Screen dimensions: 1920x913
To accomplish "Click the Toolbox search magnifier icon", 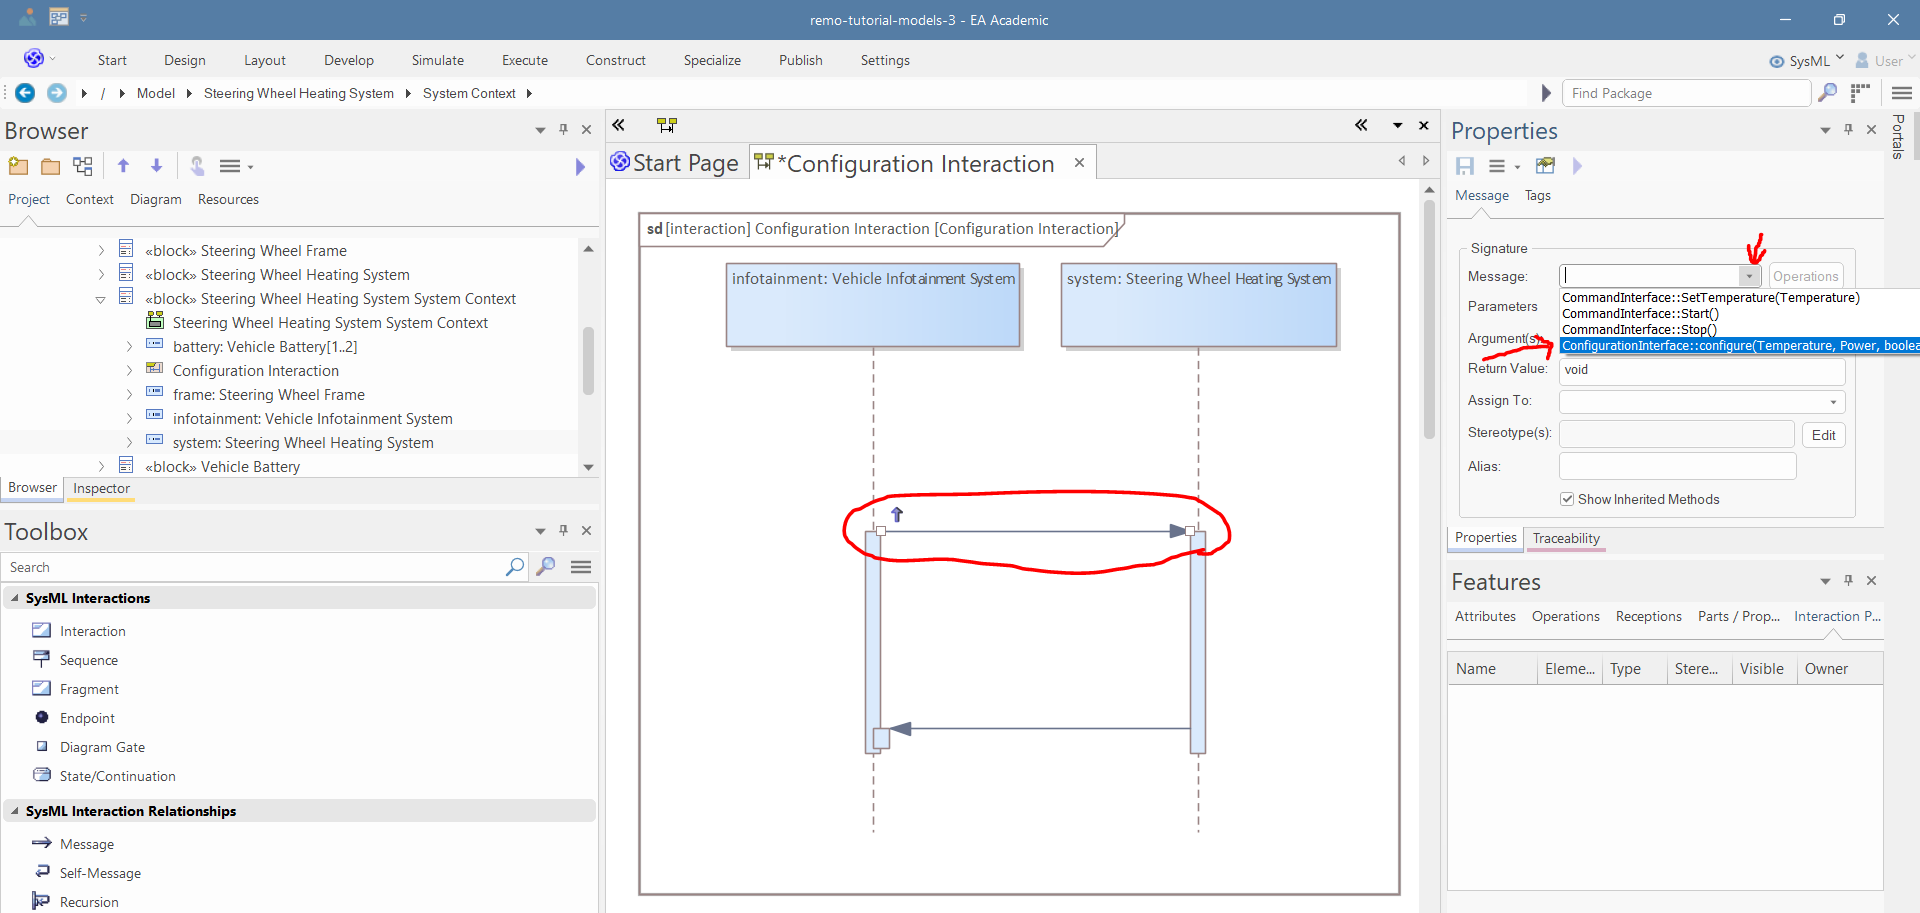I will pos(514,567).
